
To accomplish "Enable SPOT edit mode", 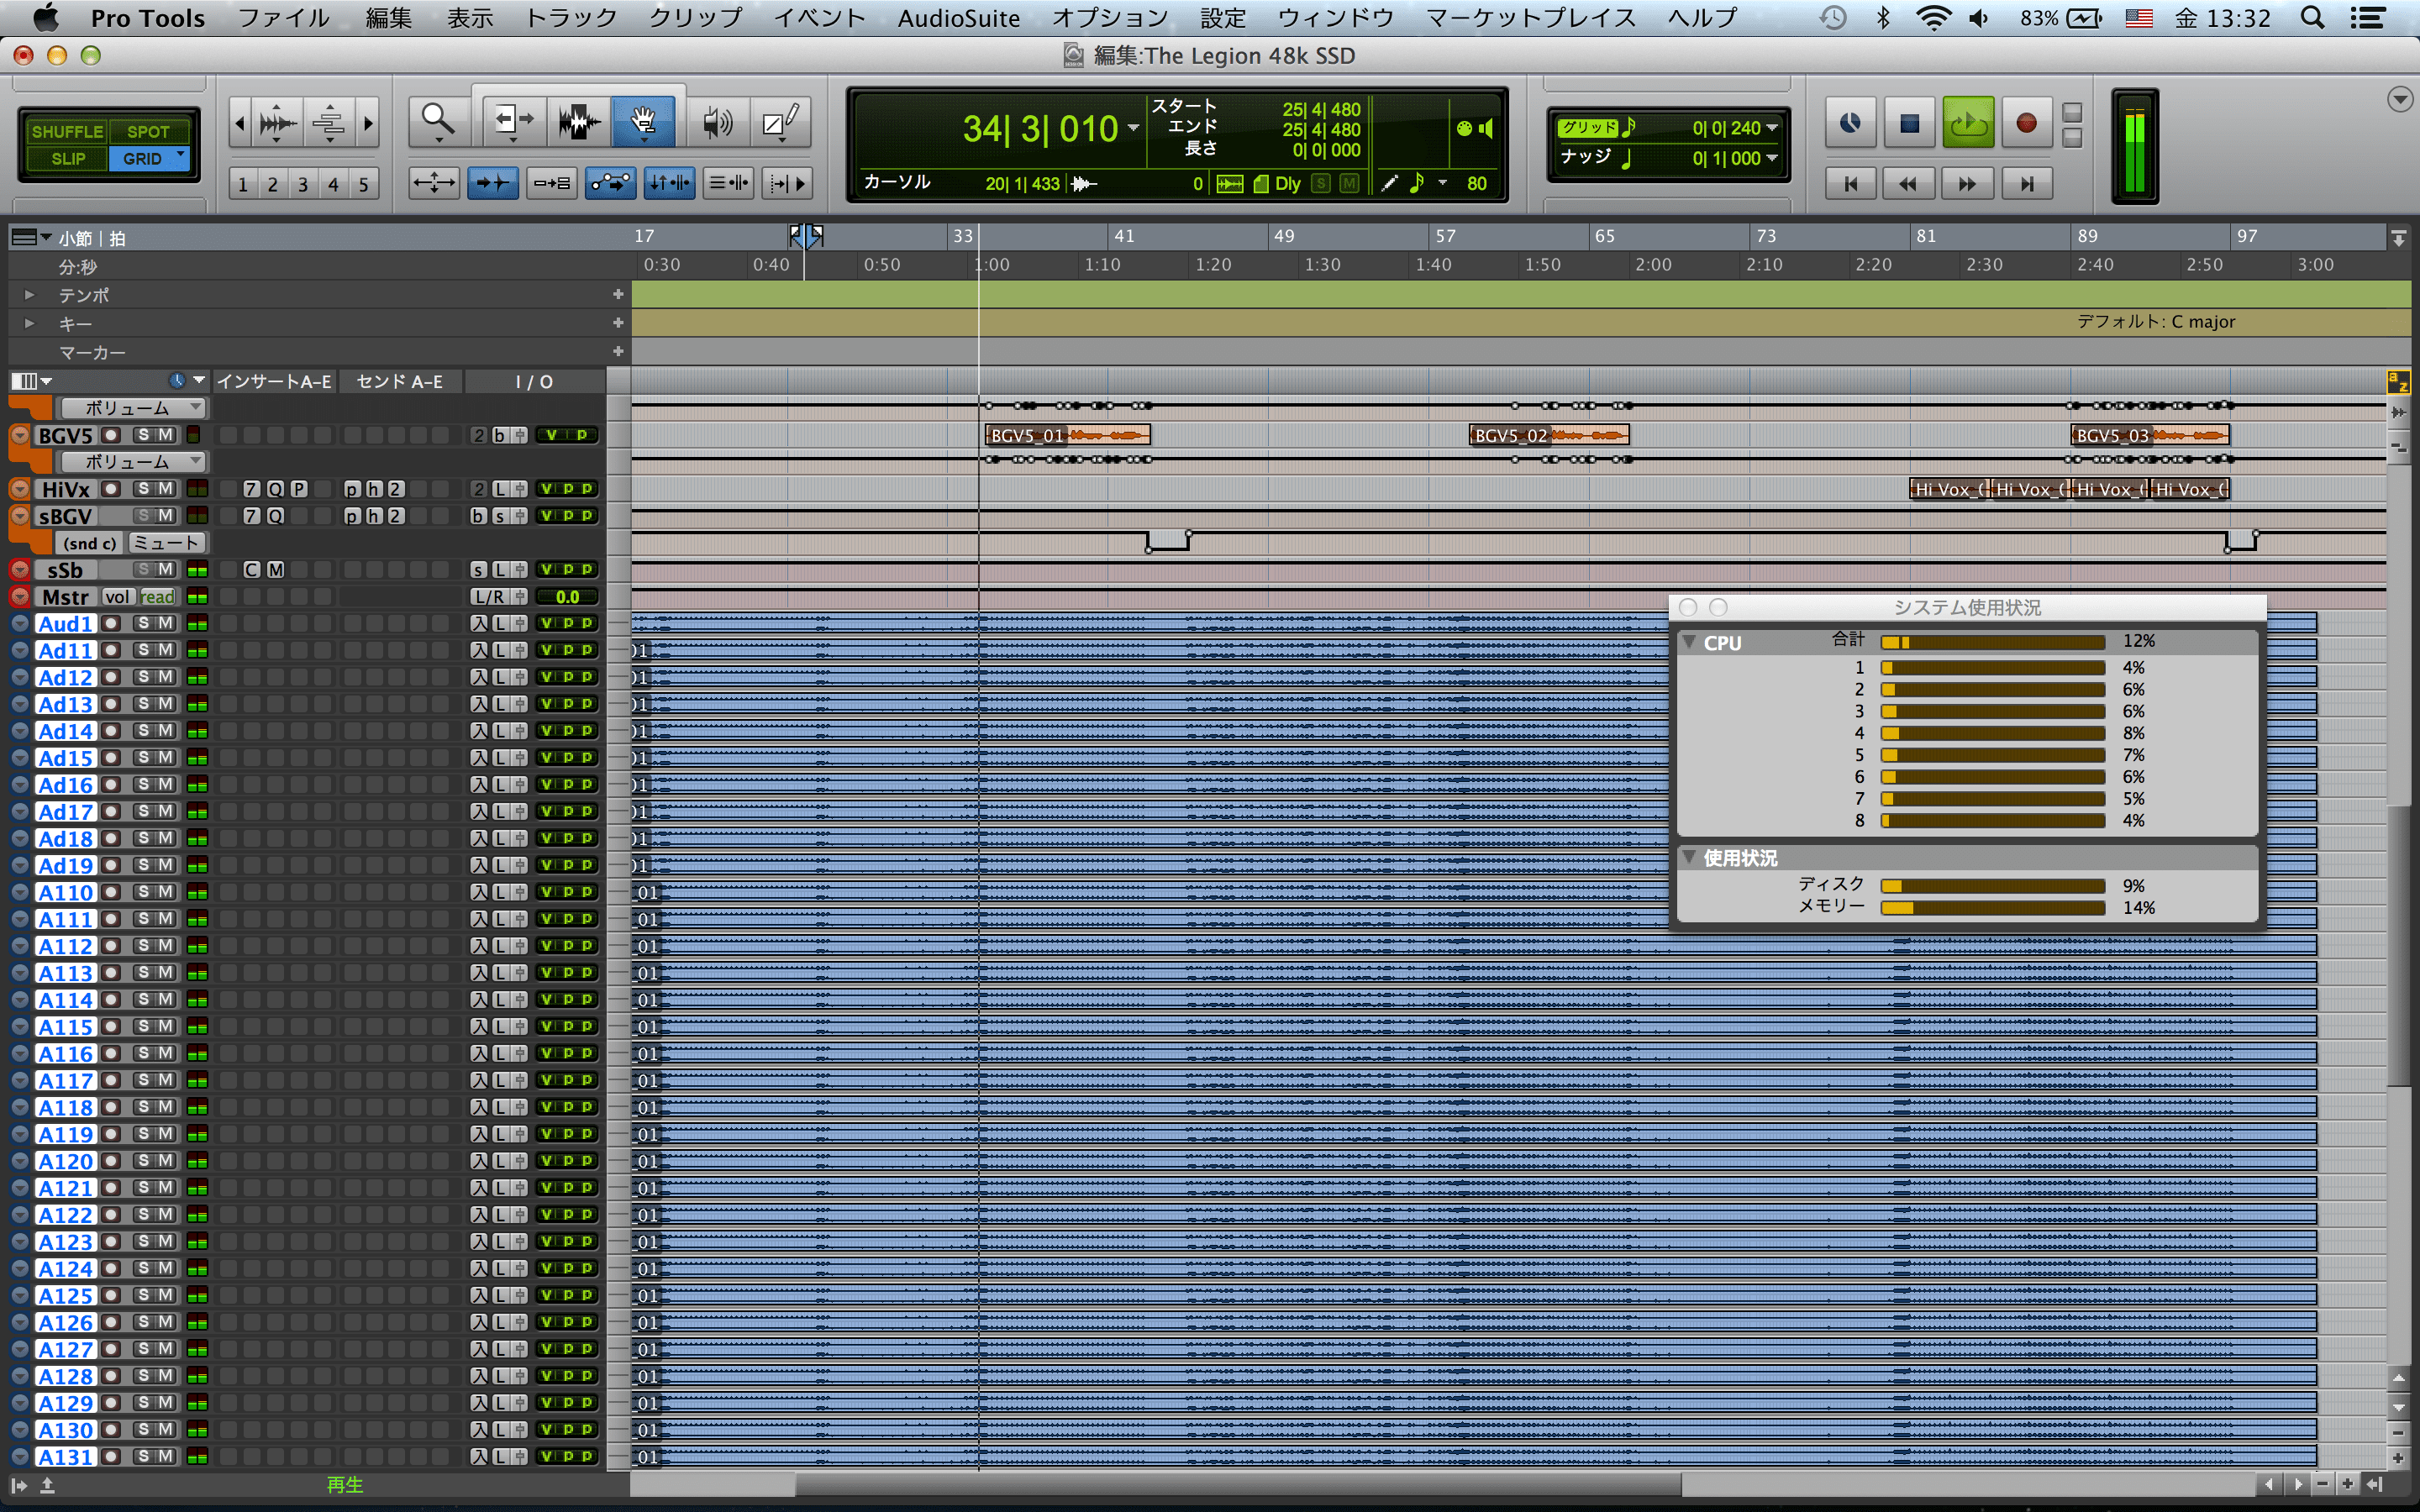I will coord(148,131).
